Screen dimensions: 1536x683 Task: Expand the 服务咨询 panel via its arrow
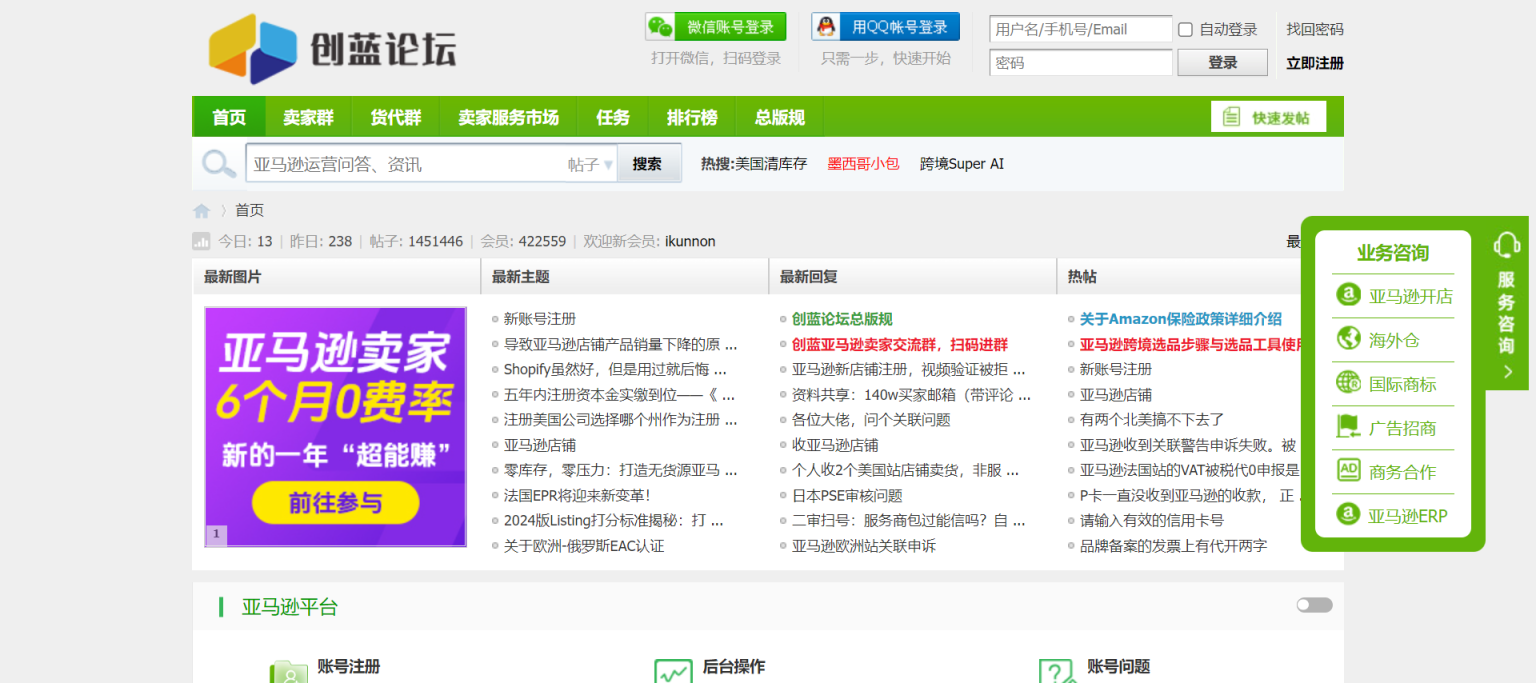tap(1507, 371)
